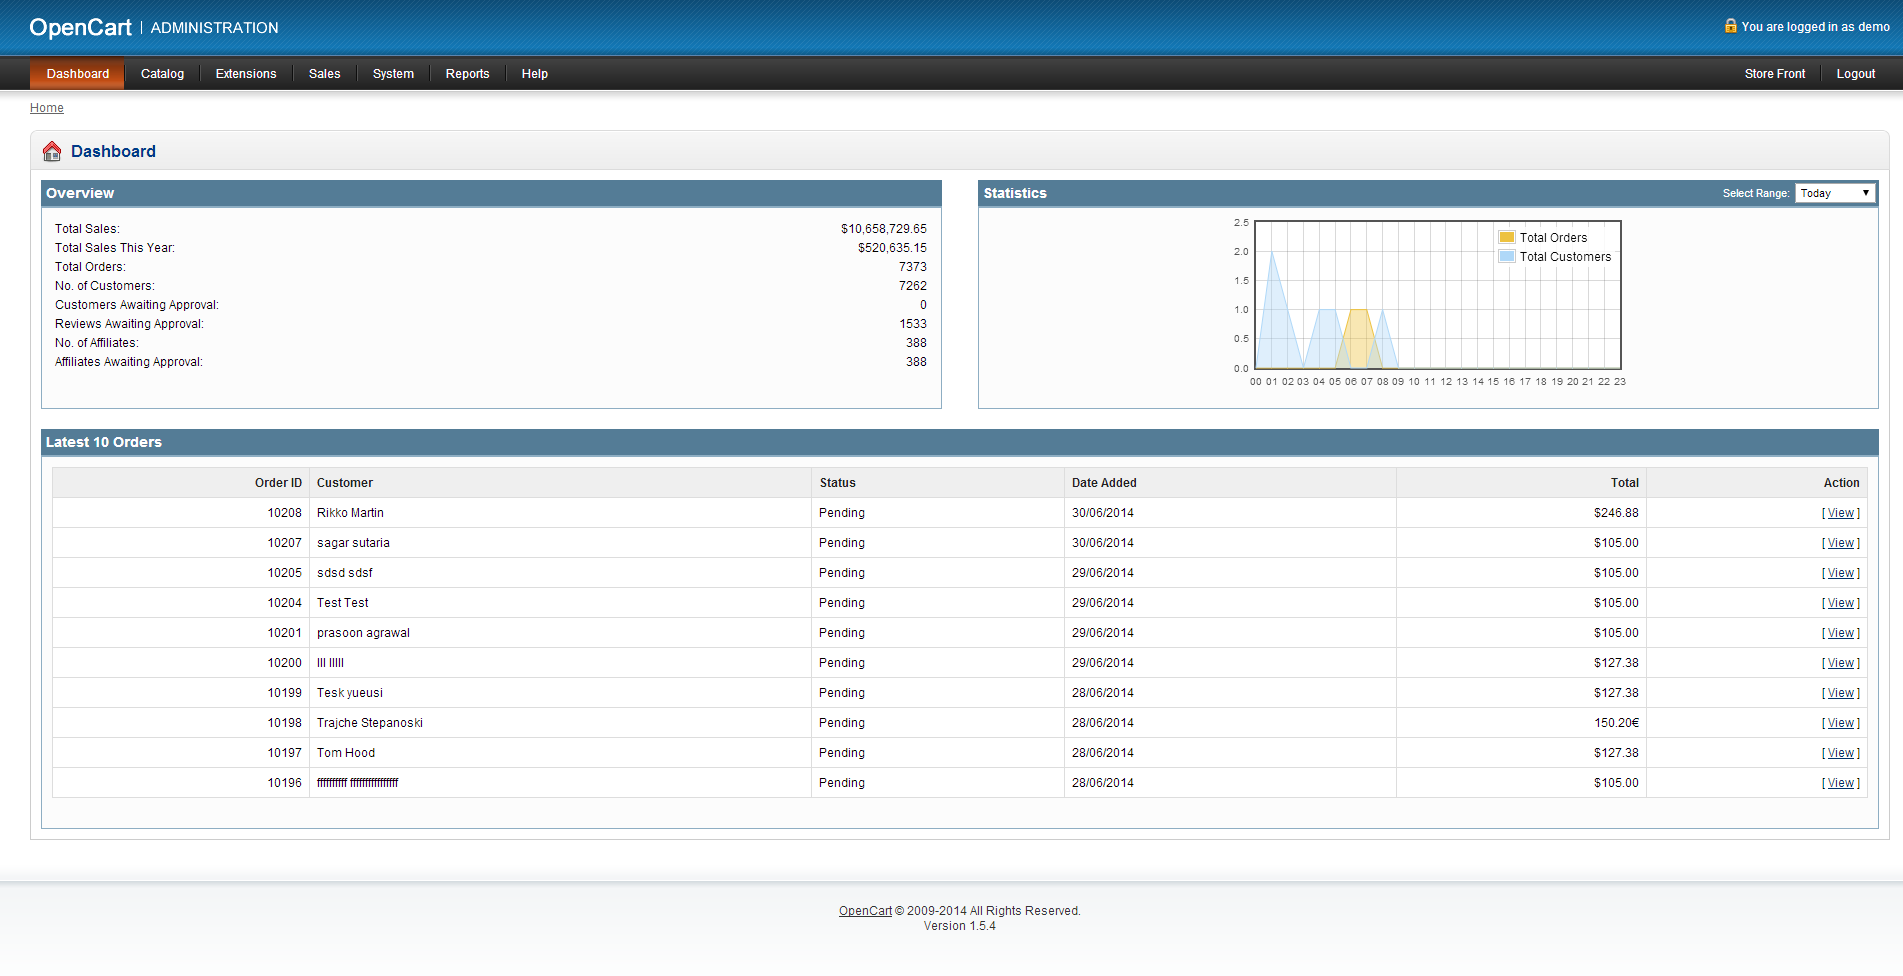This screenshot has height=976, width=1903.
Task: Click customer name Trajche Stepanoski
Action: (370, 723)
